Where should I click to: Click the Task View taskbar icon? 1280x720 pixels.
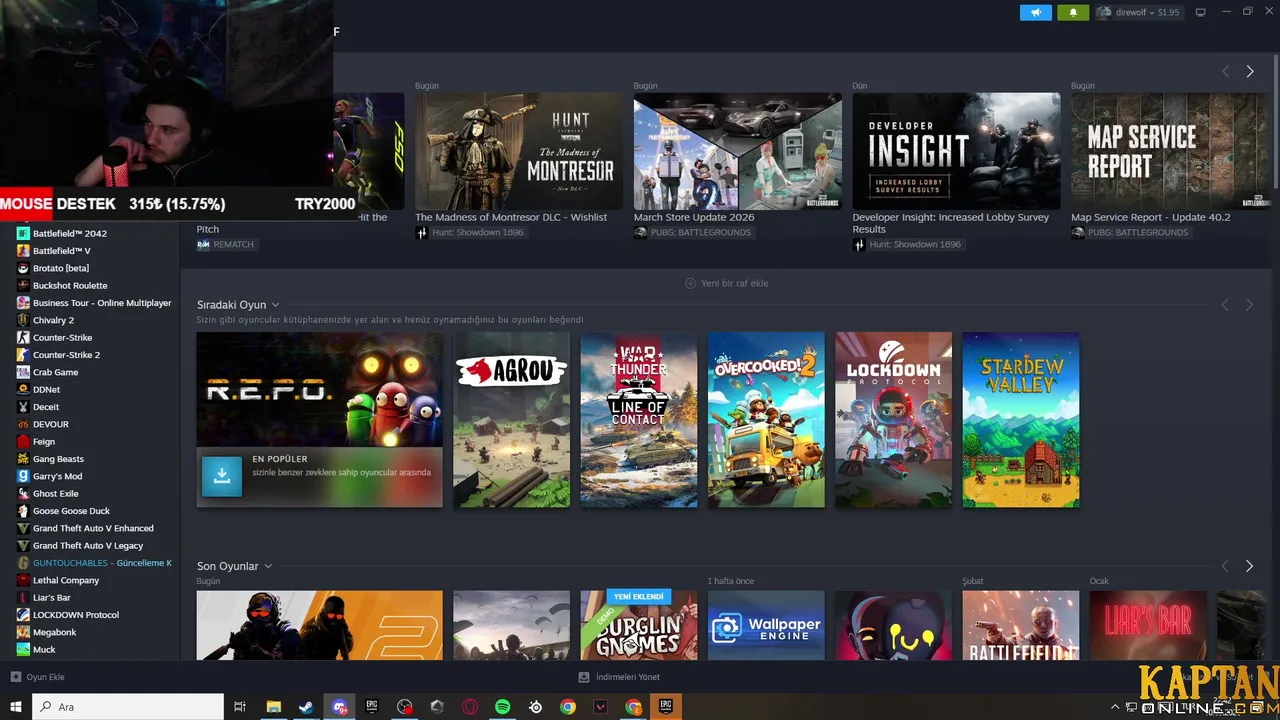pyautogui.click(x=240, y=707)
